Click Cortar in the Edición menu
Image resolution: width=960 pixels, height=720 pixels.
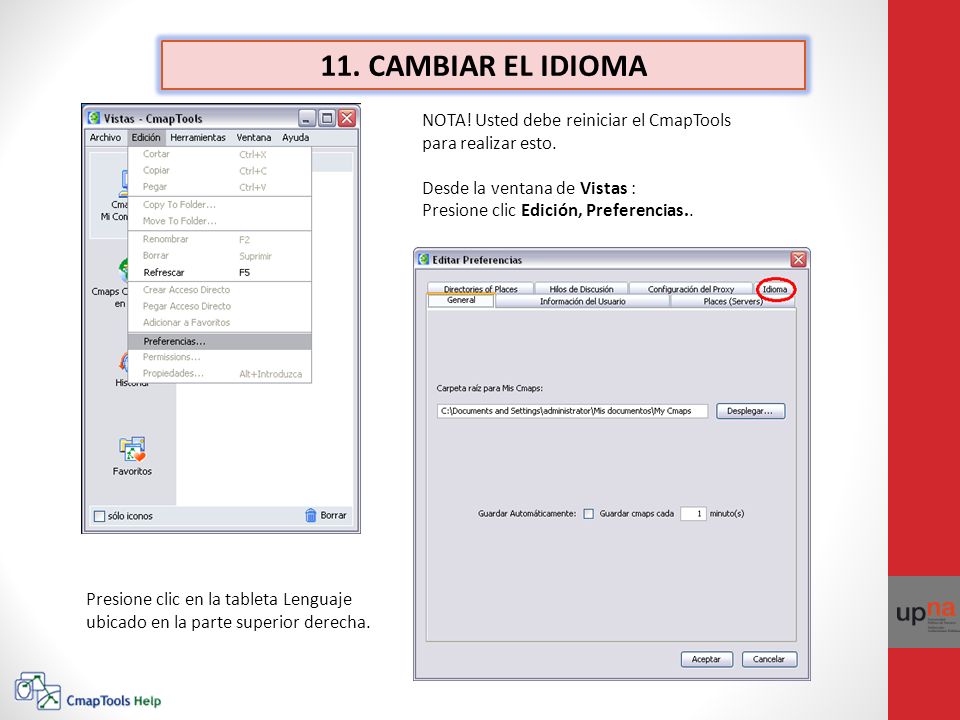pos(220,154)
